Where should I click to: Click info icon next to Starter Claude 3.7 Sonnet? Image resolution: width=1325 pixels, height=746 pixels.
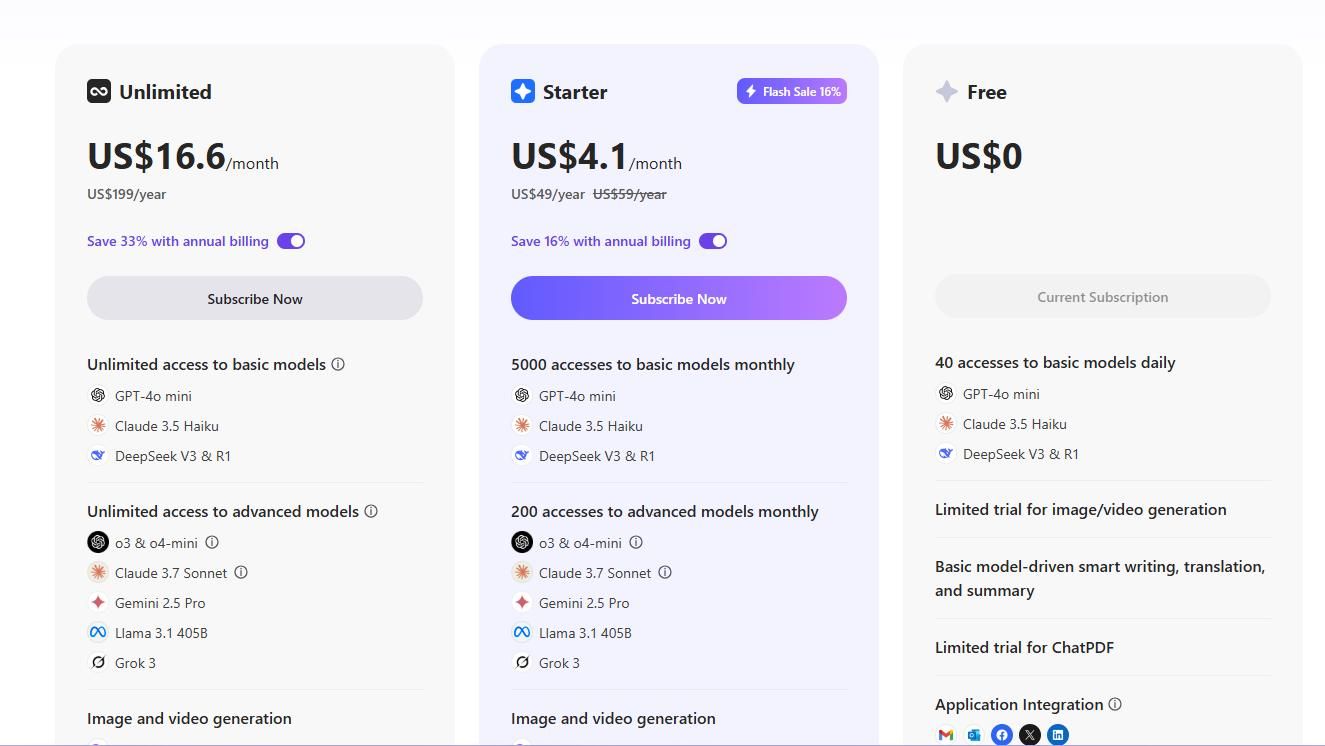coord(665,572)
